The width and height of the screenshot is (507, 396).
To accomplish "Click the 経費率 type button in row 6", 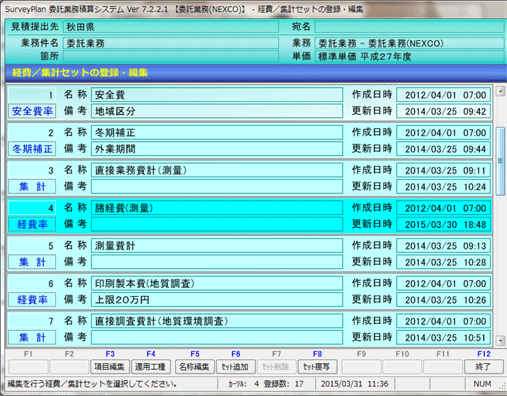I will point(32,300).
